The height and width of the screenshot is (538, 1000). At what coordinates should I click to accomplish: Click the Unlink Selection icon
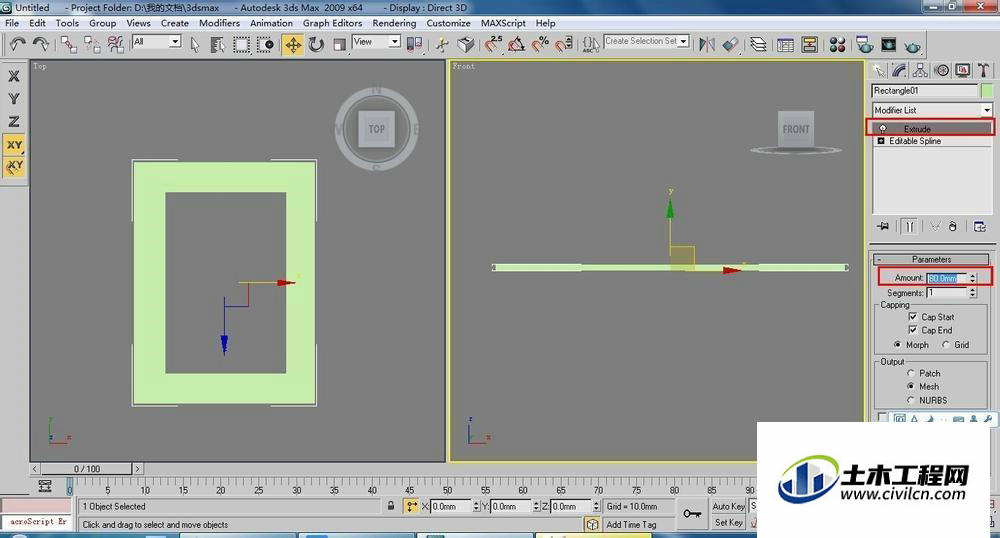pyautogui.click(x=92, y=44)
